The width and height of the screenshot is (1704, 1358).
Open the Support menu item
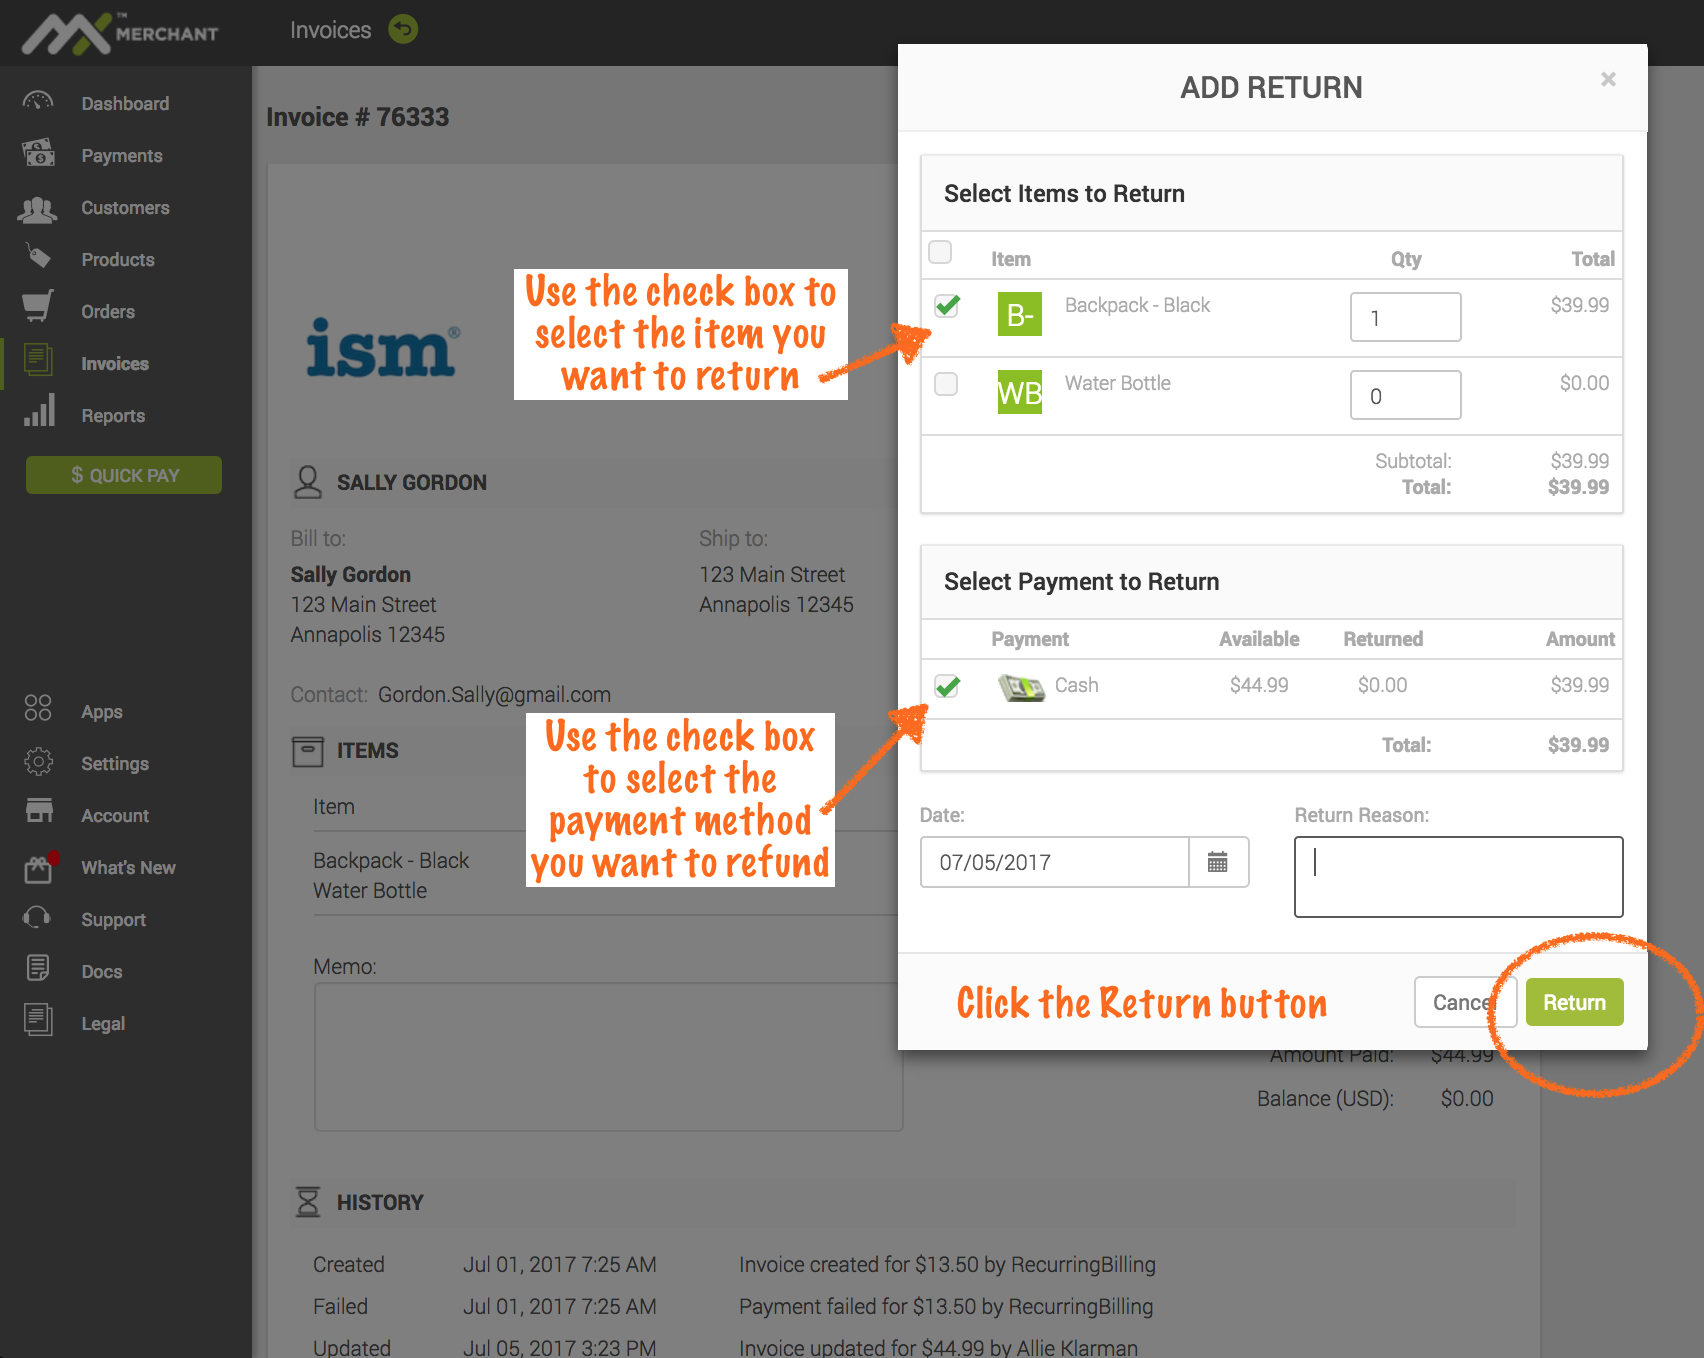[x=113, y=920]
